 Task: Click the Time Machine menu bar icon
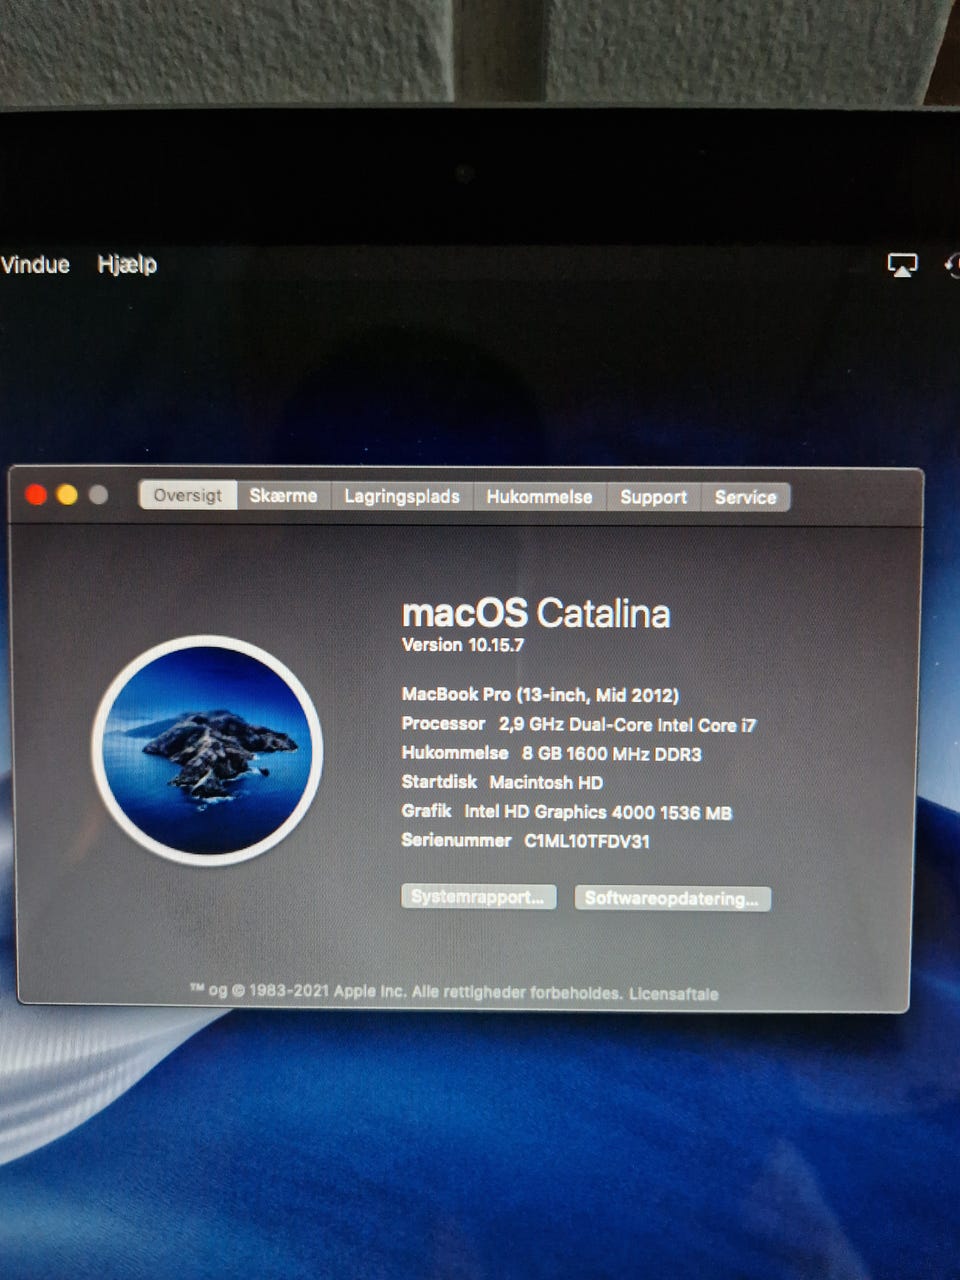point(952,265)
